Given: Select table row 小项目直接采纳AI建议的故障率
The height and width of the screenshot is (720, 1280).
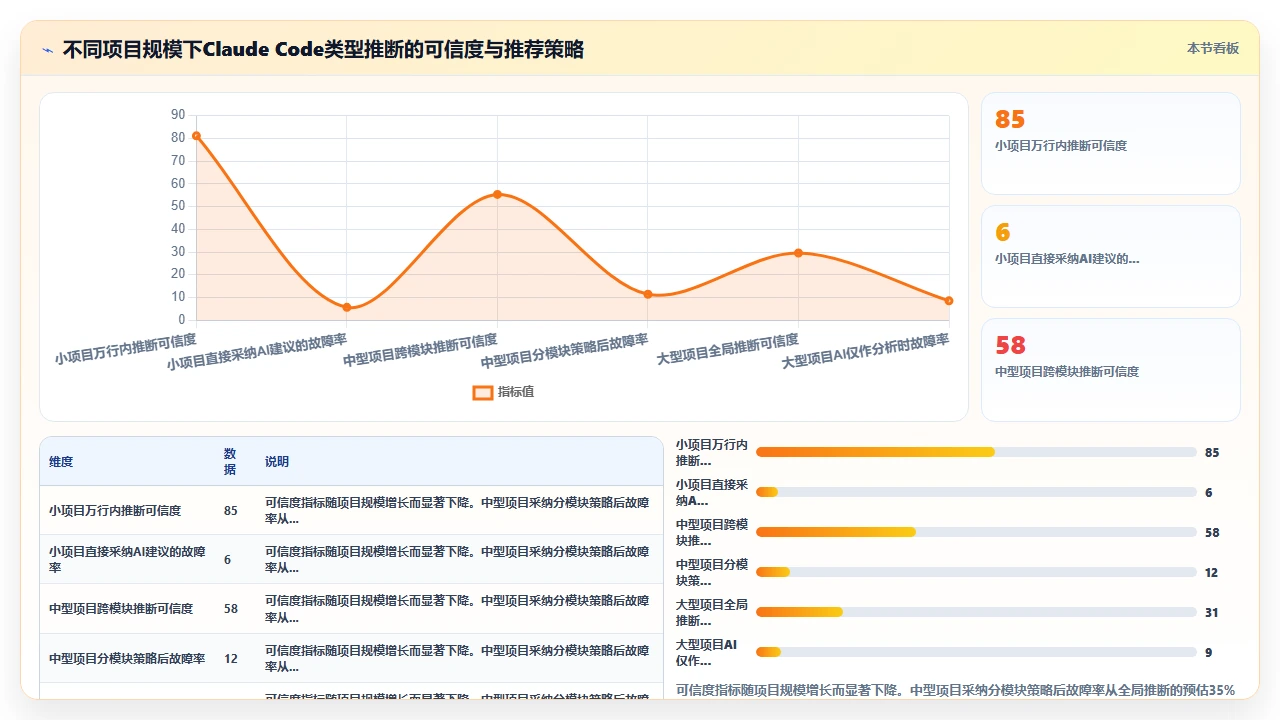Looking at the screenshot, I should 351,559.
